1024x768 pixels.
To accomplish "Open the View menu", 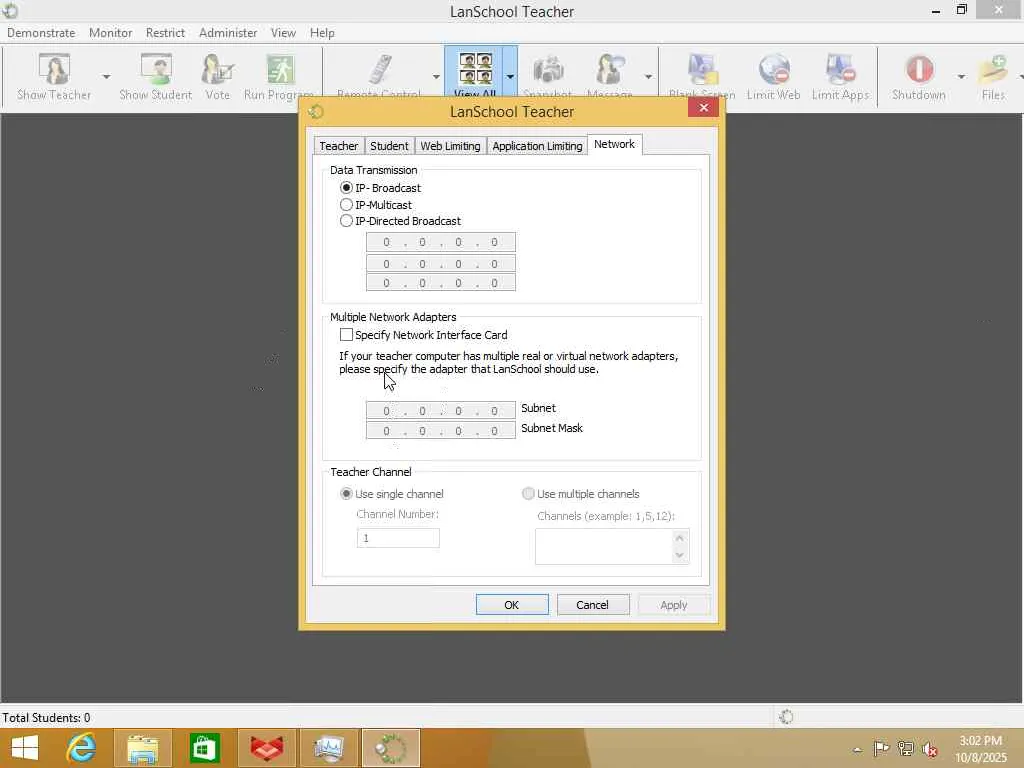I will pyautogui.click(x=283, y=33).
